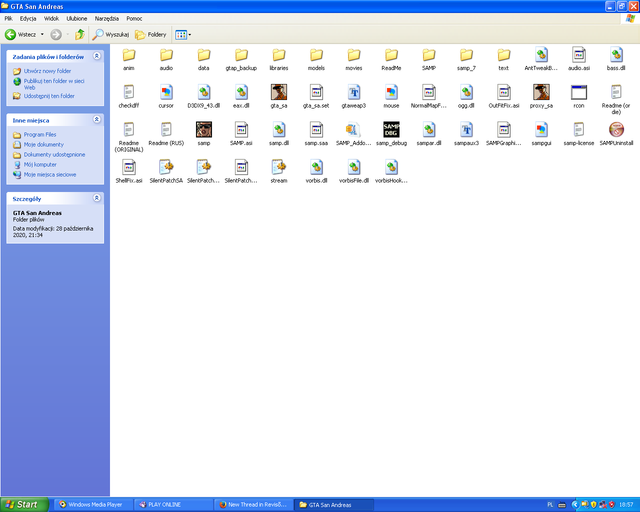Select the samp_7 folder

click(x=467, y=59)
